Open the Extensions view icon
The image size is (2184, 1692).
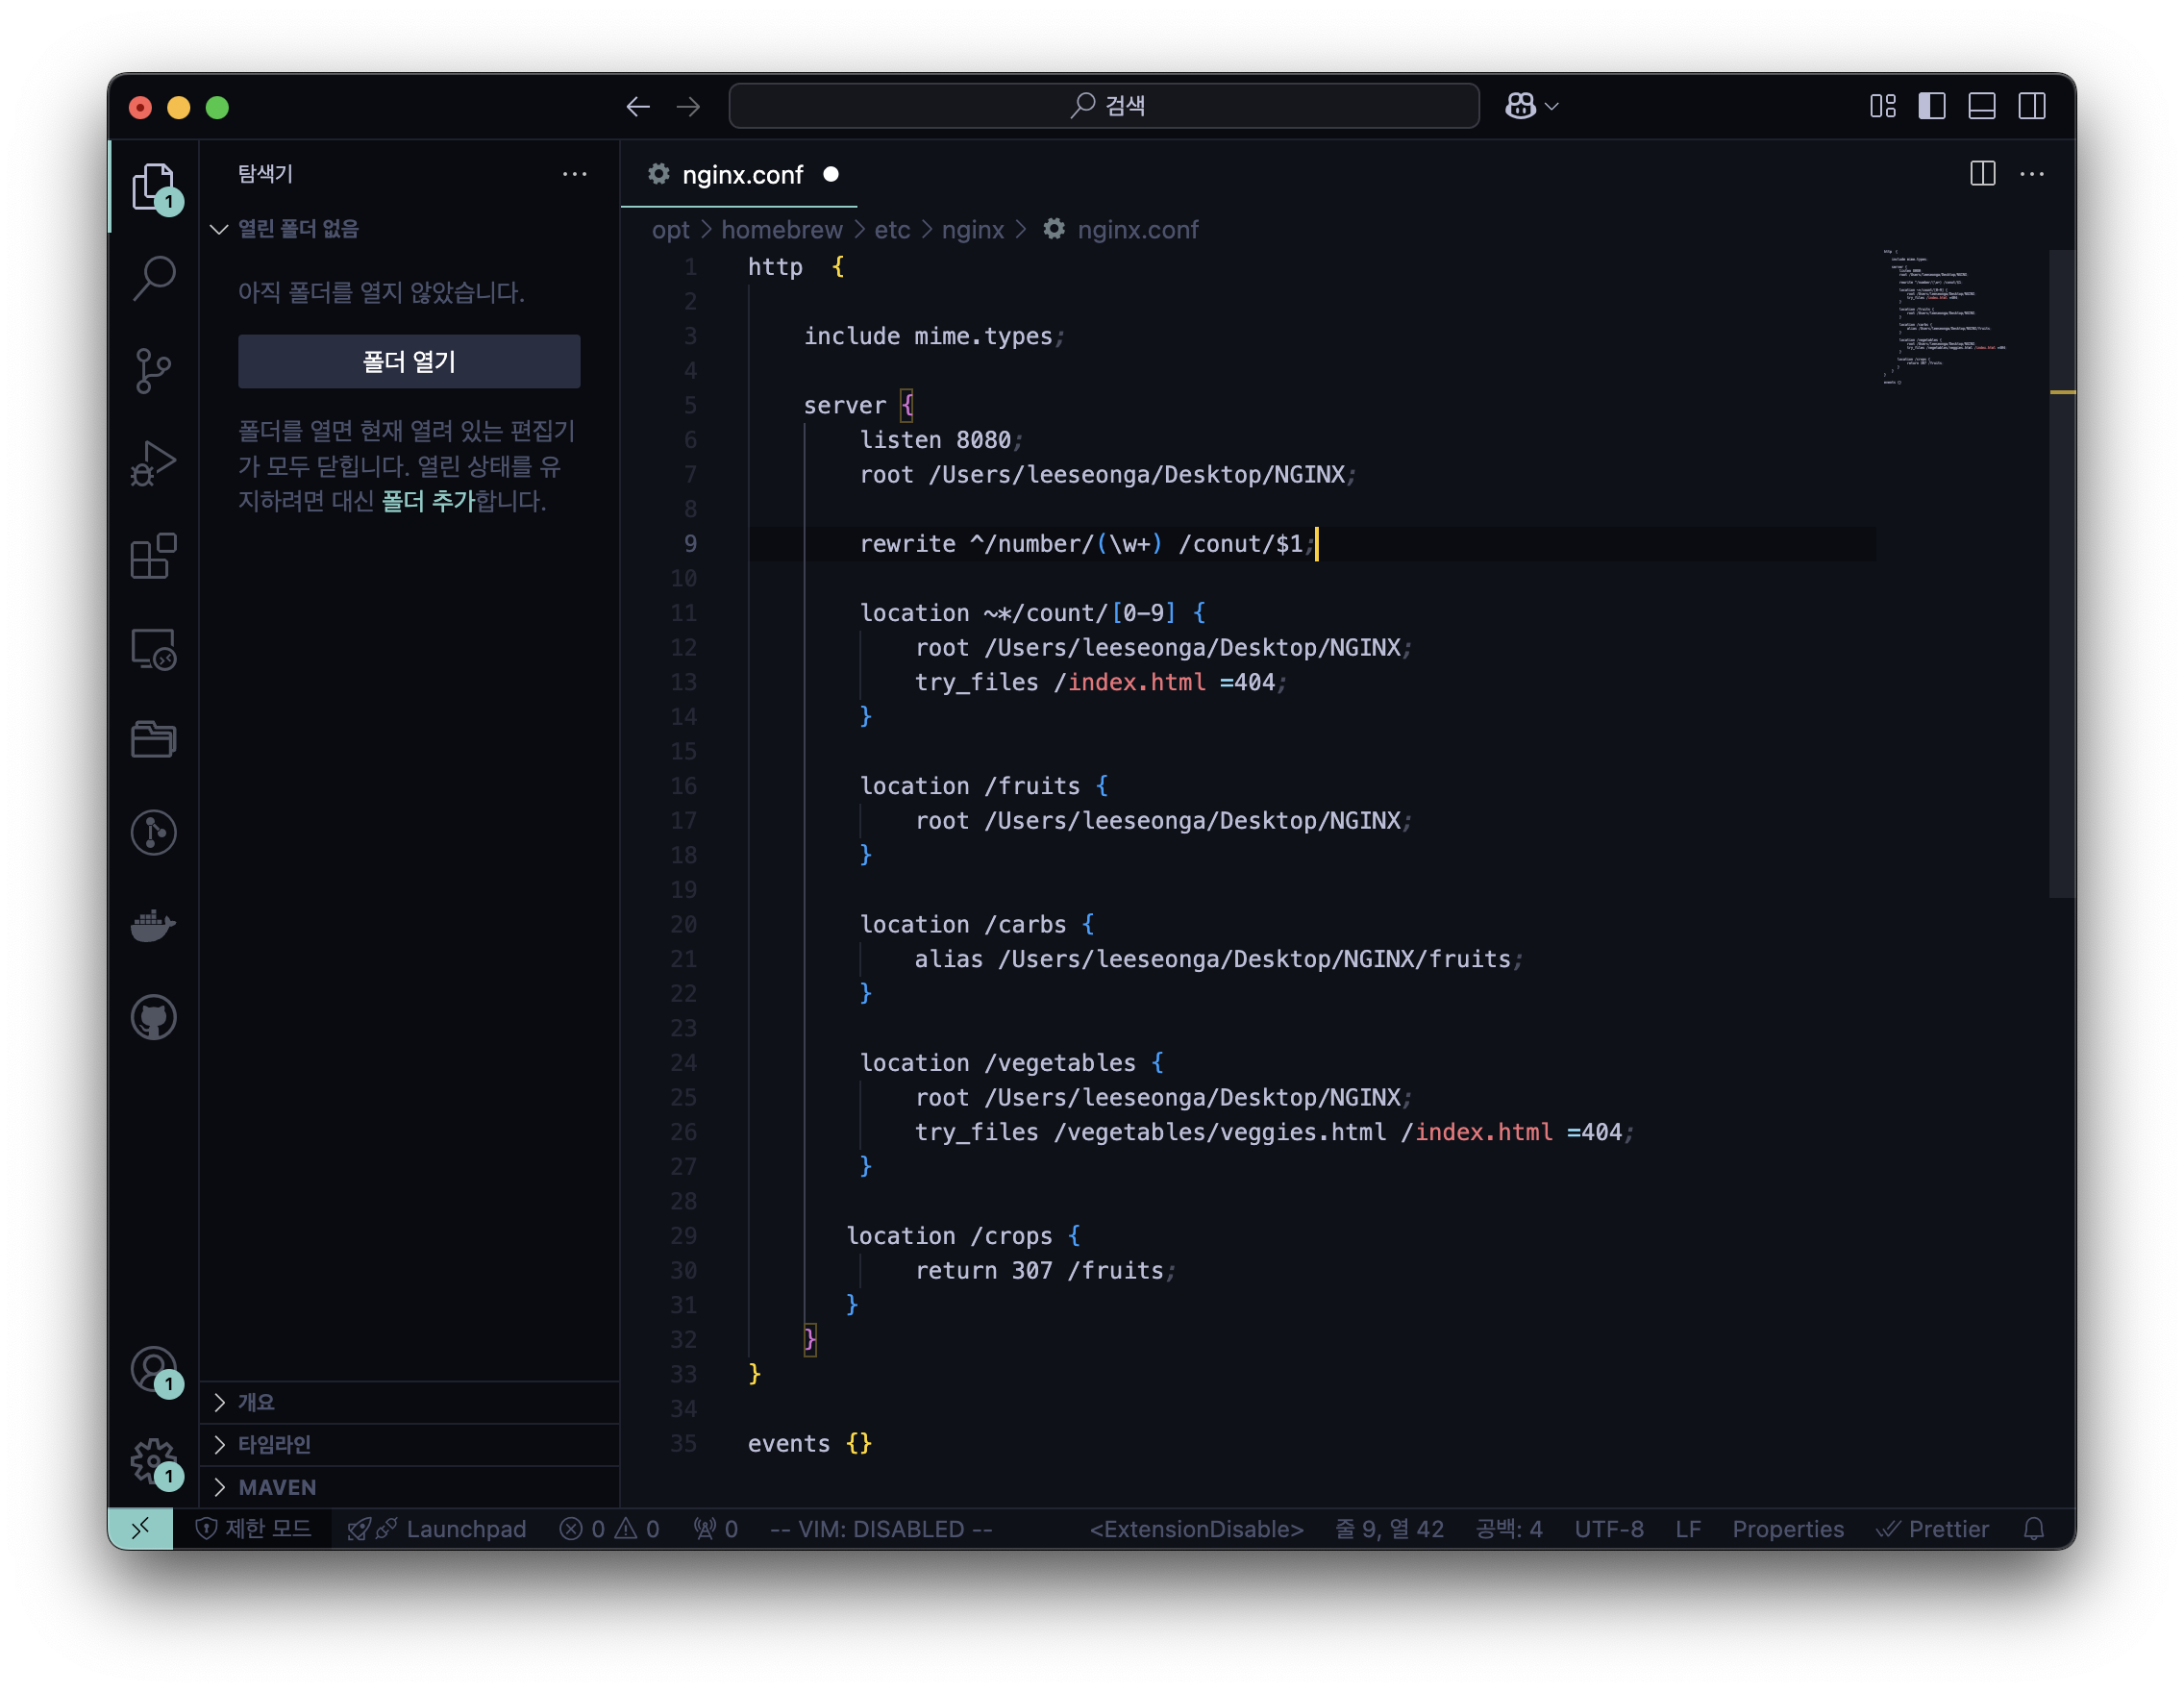tap(153, 556)
